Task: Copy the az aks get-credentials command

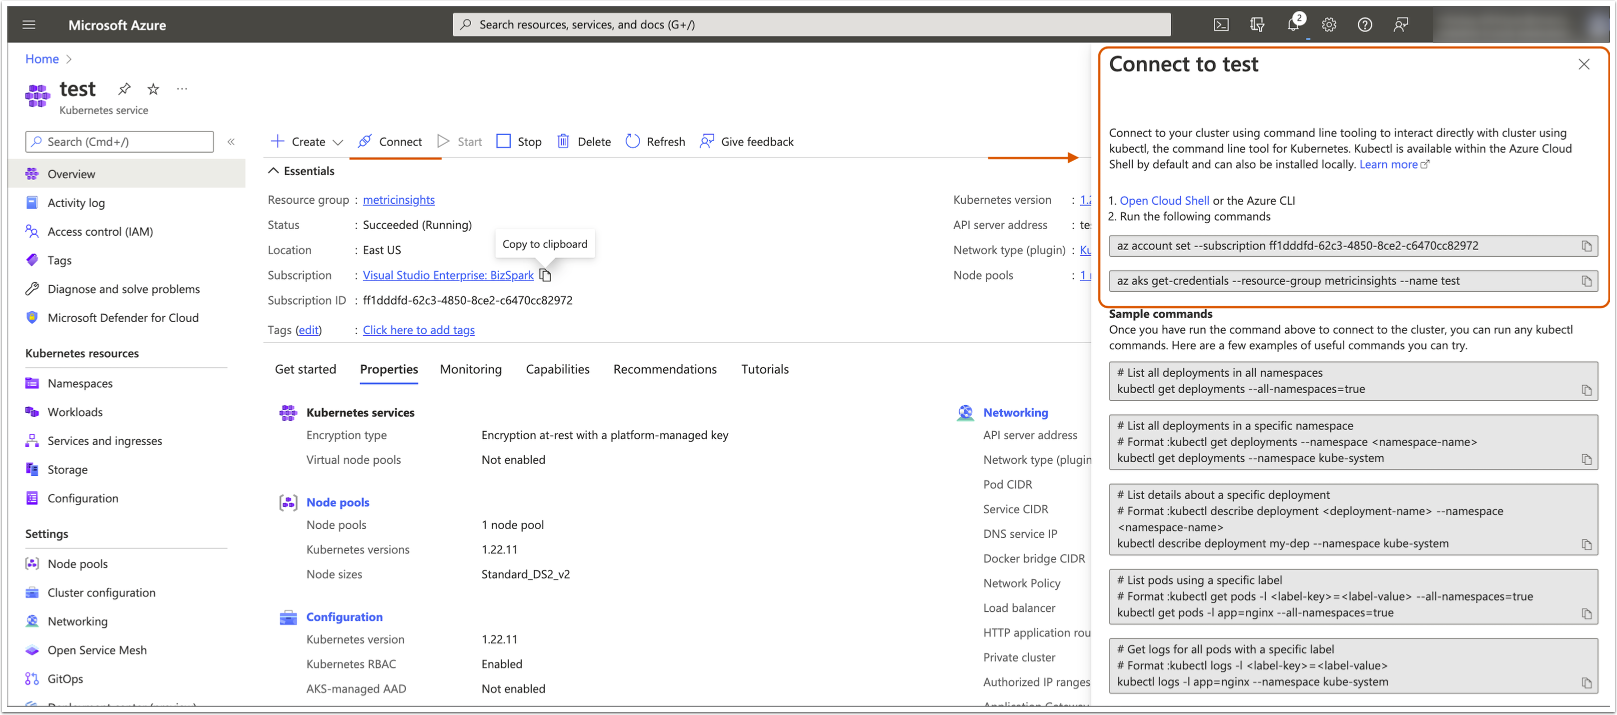Action: pos(1586,282)
